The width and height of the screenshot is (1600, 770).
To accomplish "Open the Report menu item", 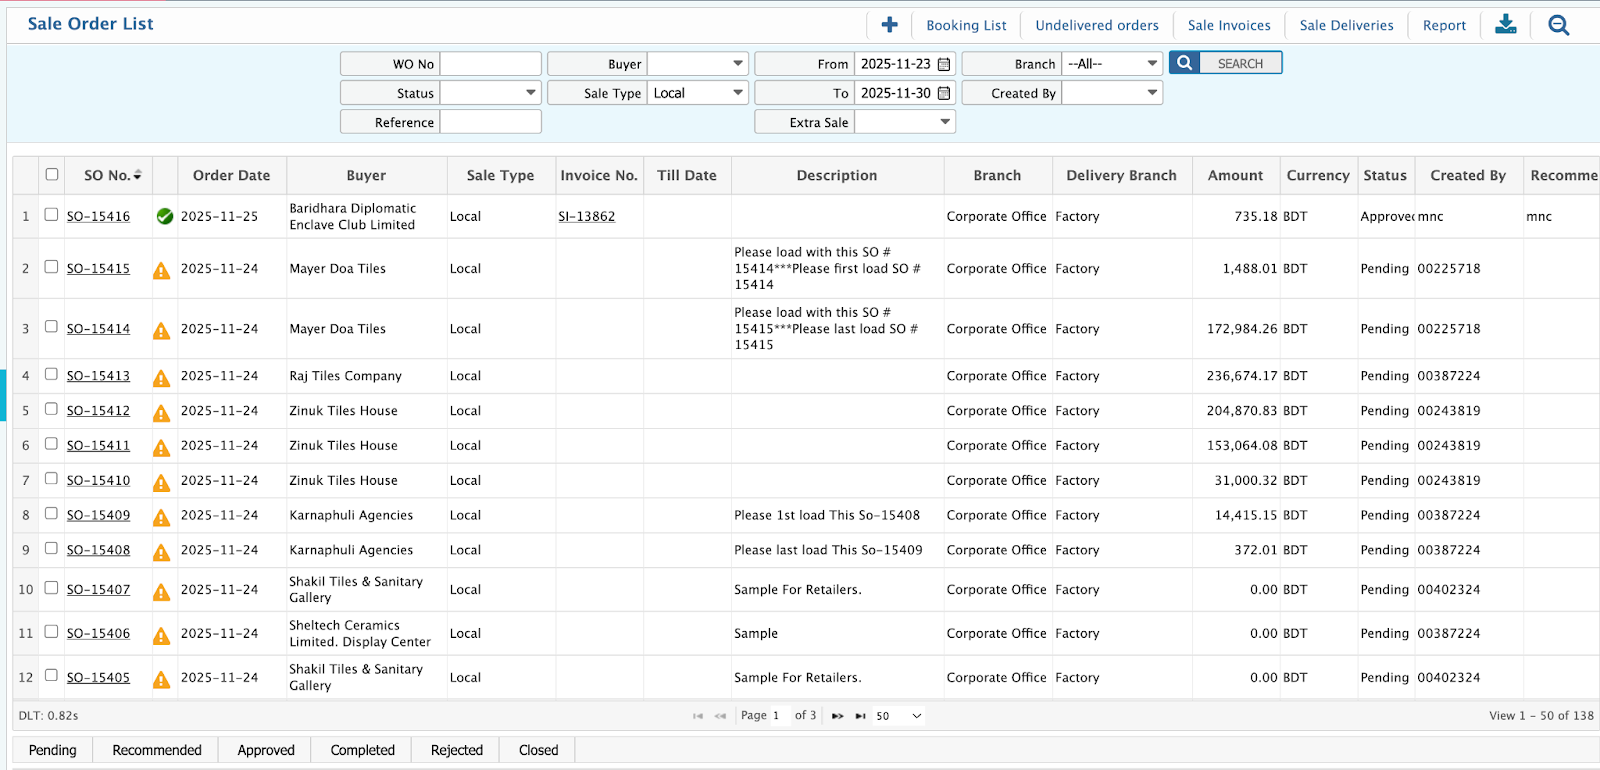I will [1444, 25].
